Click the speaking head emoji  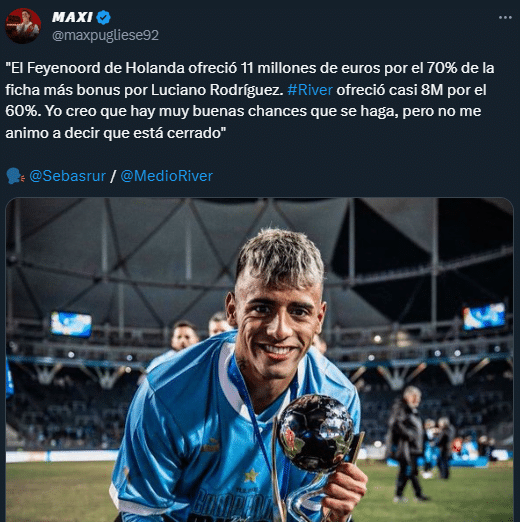pos(15,176)
